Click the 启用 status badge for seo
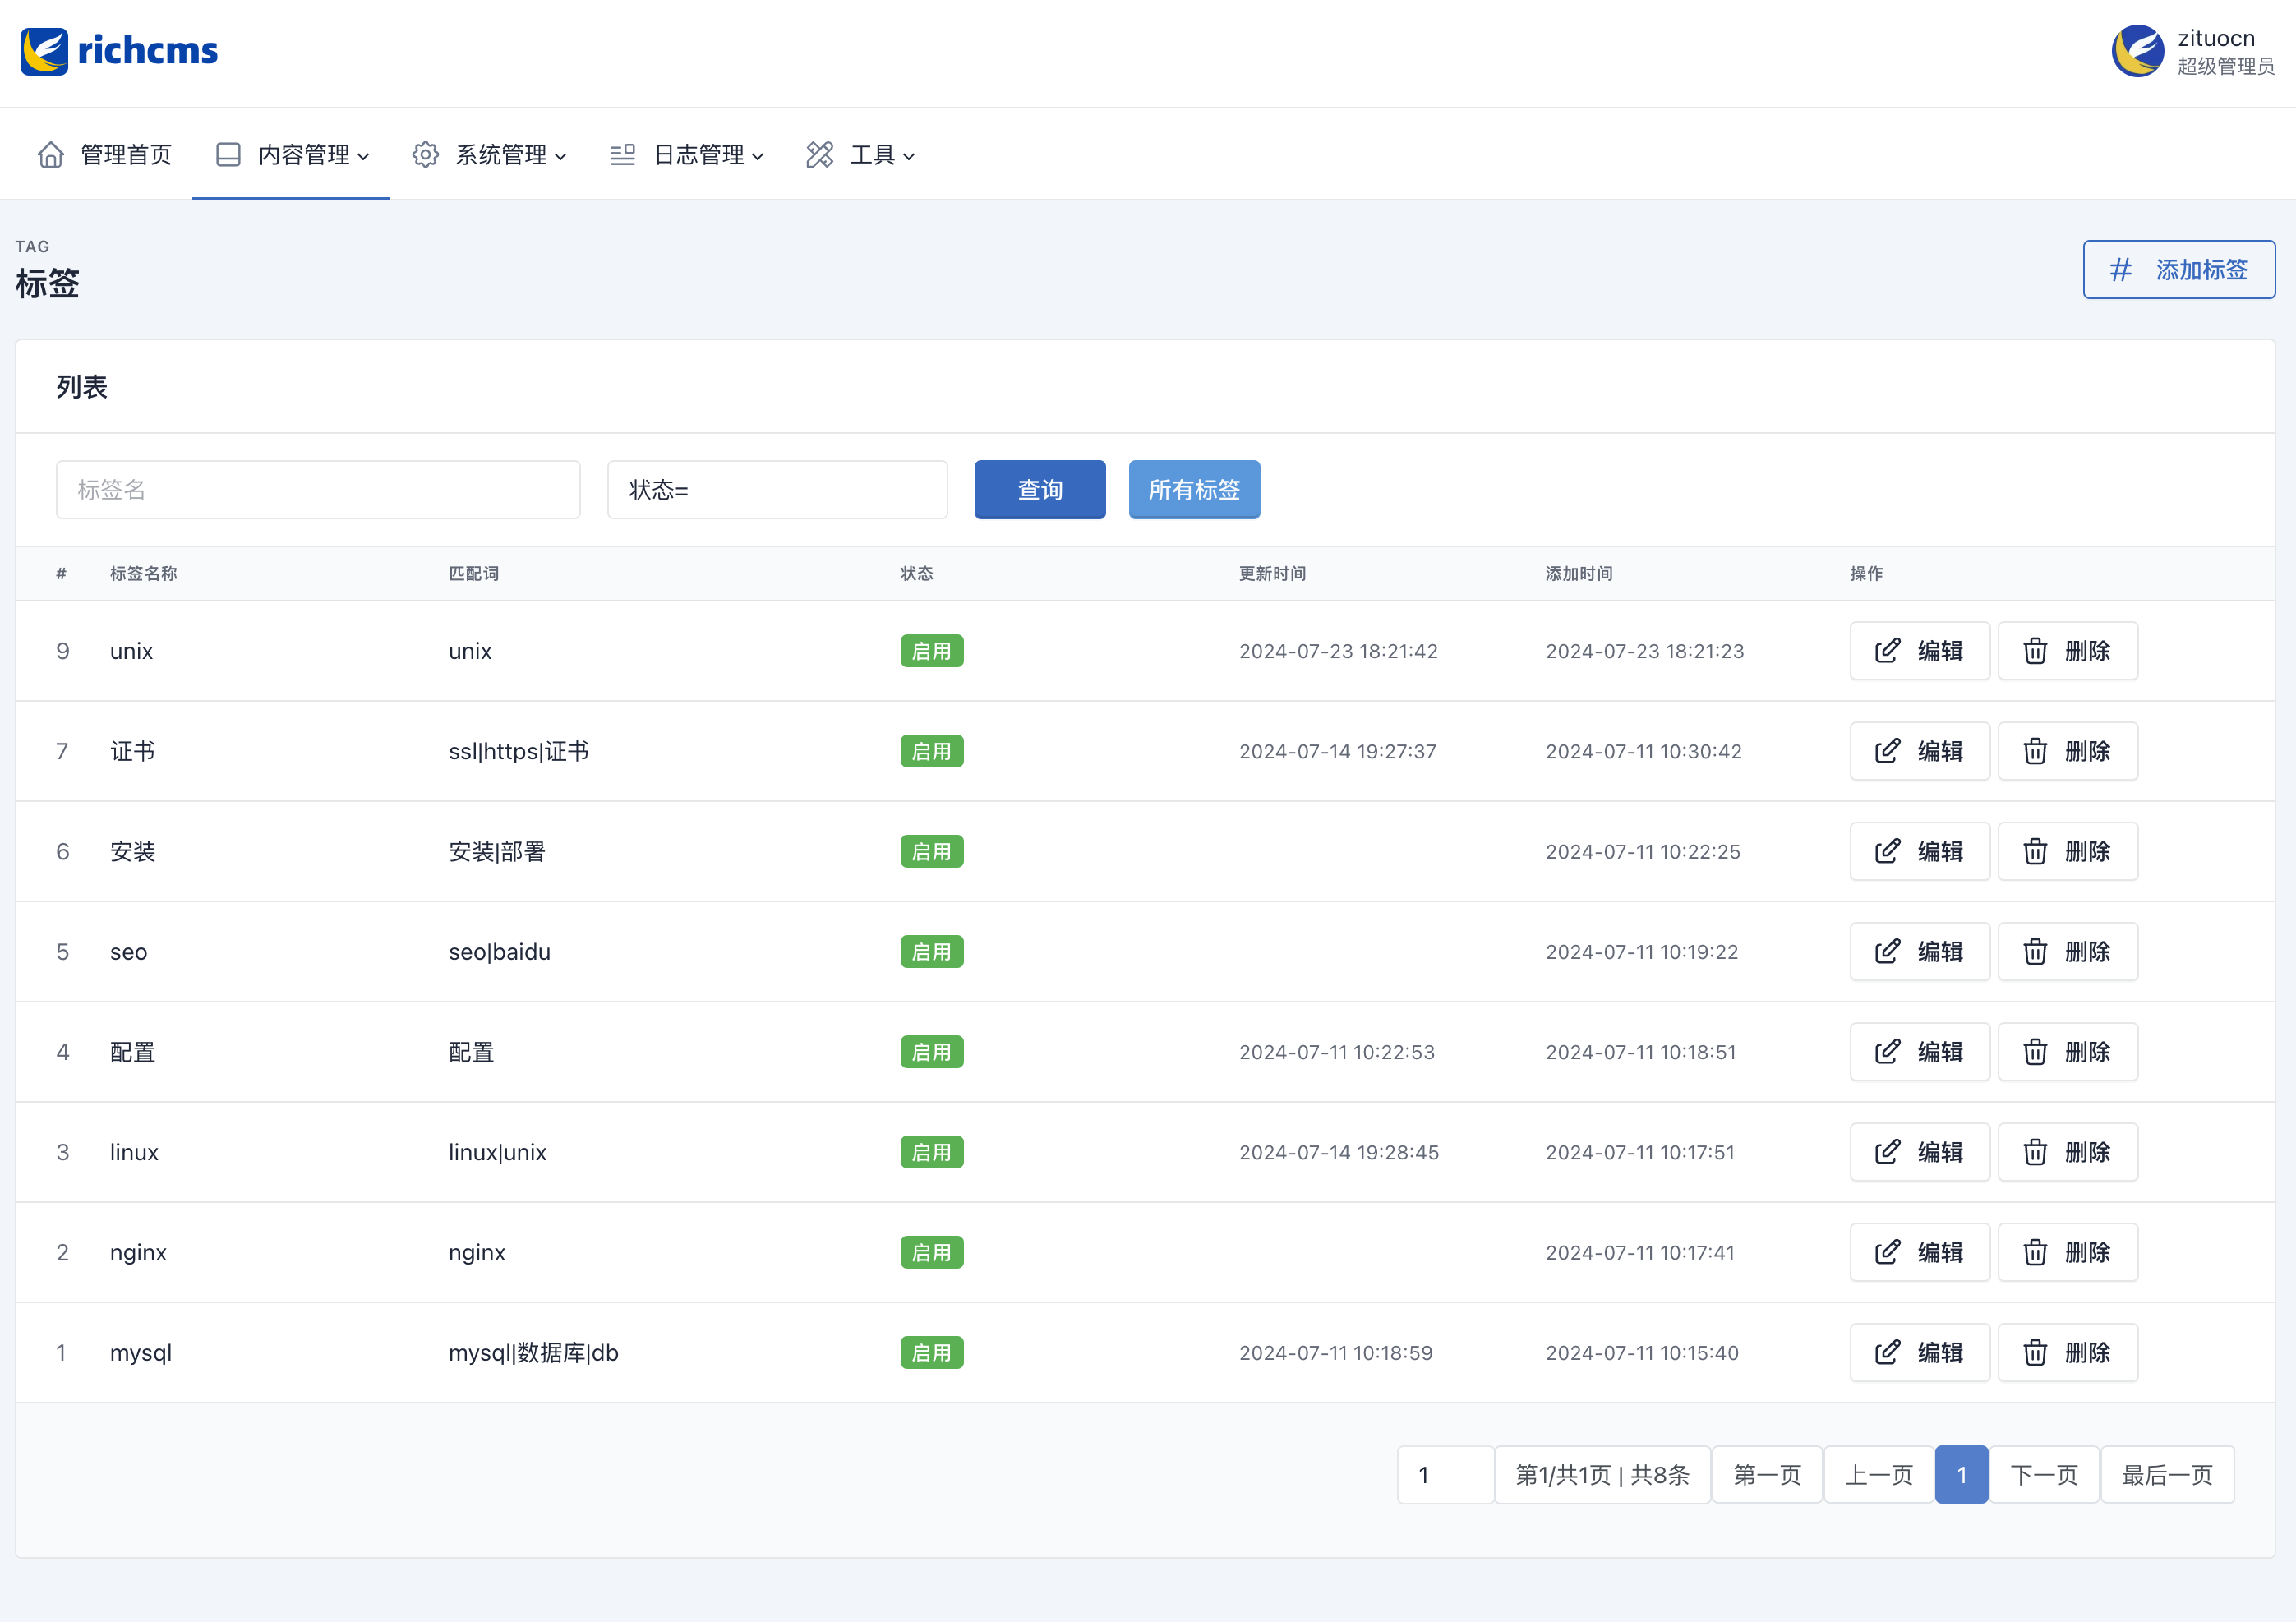 [x=931, y=951]
